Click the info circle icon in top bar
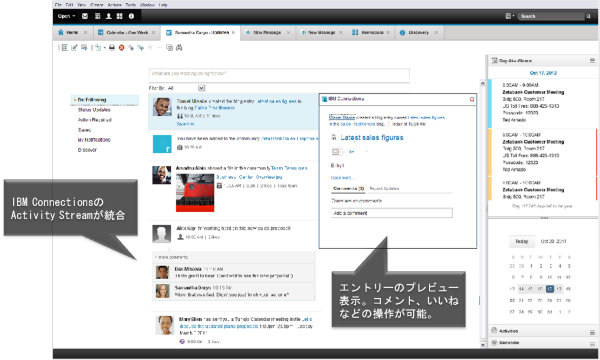600x360 pixels. pos(131,16)
